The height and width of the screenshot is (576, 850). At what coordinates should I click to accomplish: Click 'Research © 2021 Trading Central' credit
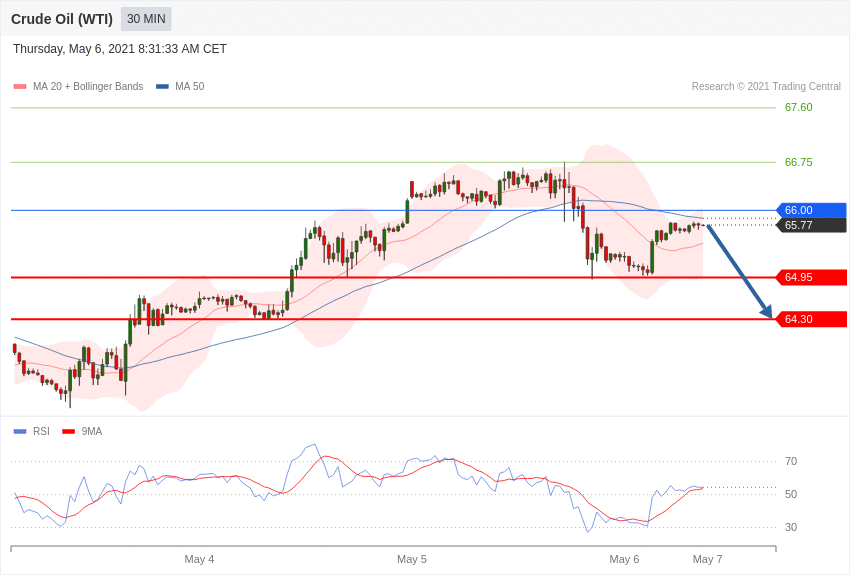pyautogui.click(x=766, y=86)
